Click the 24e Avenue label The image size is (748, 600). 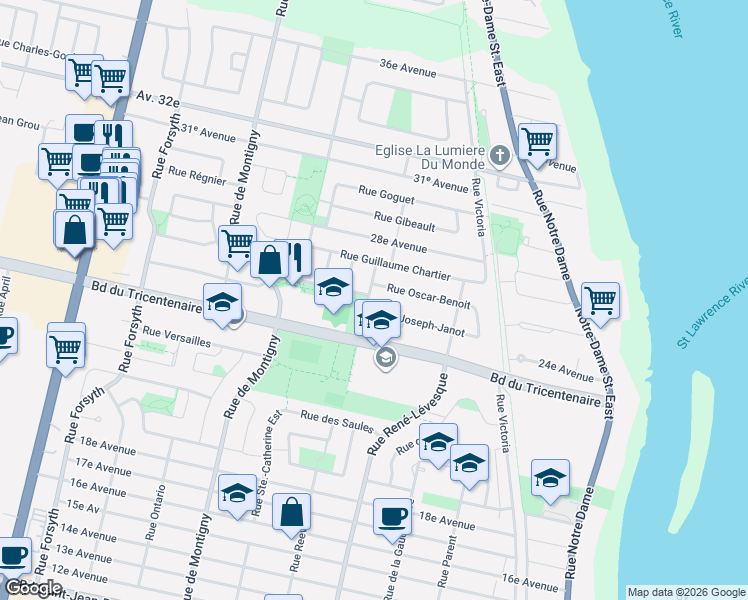pyautogui.click(x=566, y=370)
